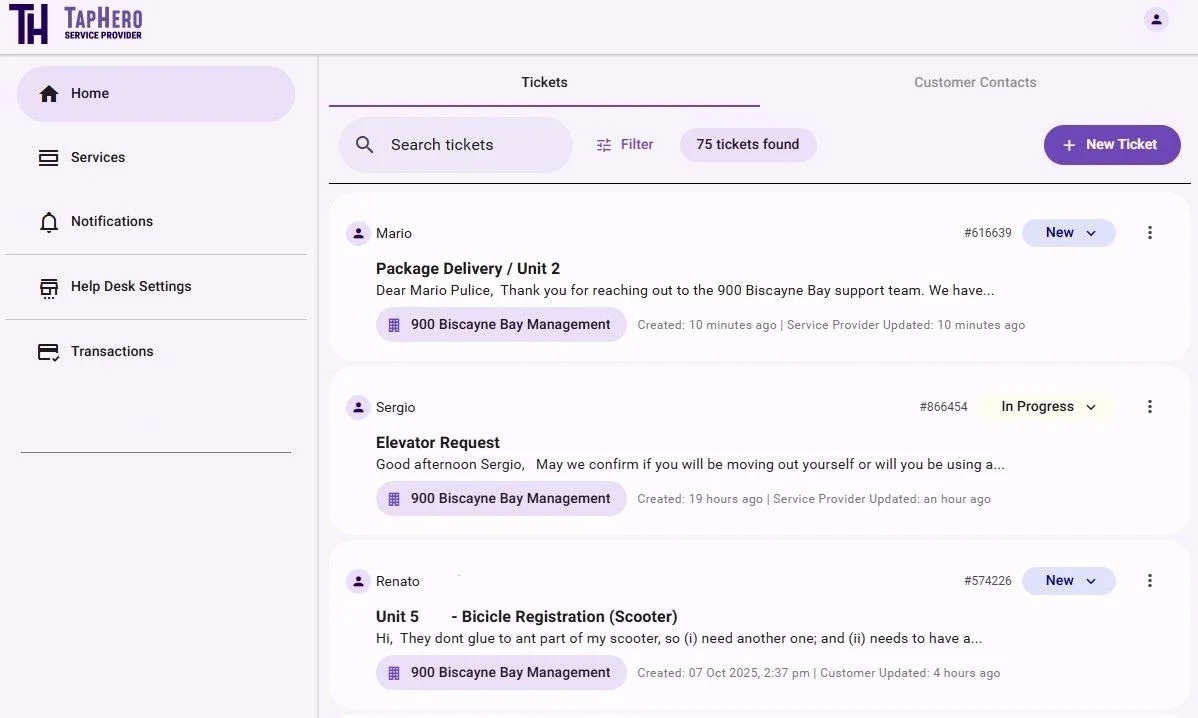Click the TapHero logo
This screenshot has height=718, width=1198.
pyautogui.click(x=76, y=24)
